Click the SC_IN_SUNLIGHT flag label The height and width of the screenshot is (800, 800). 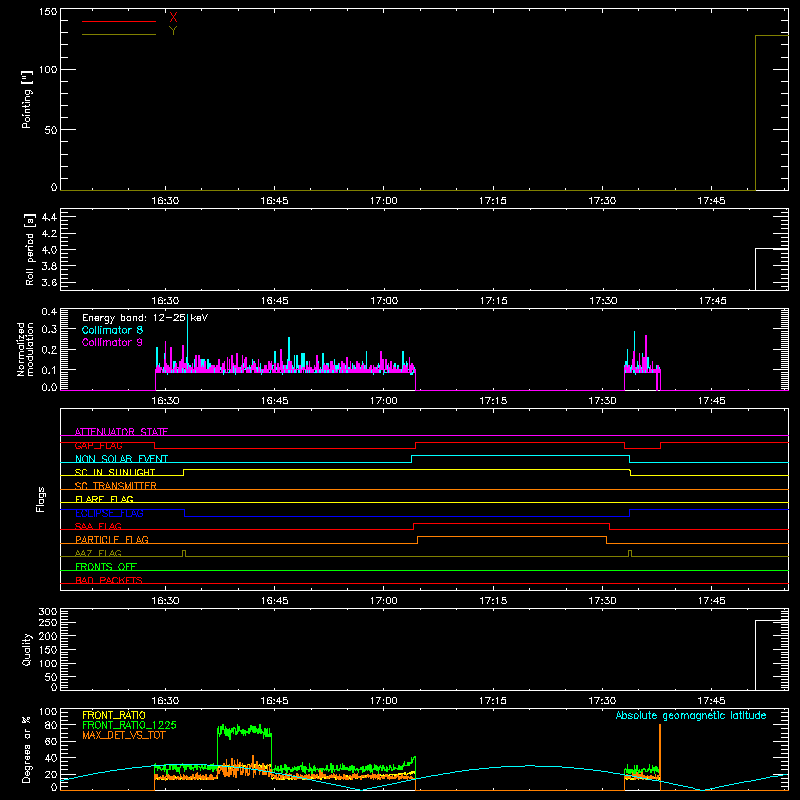pyautogui.click(x=115, y=472)
